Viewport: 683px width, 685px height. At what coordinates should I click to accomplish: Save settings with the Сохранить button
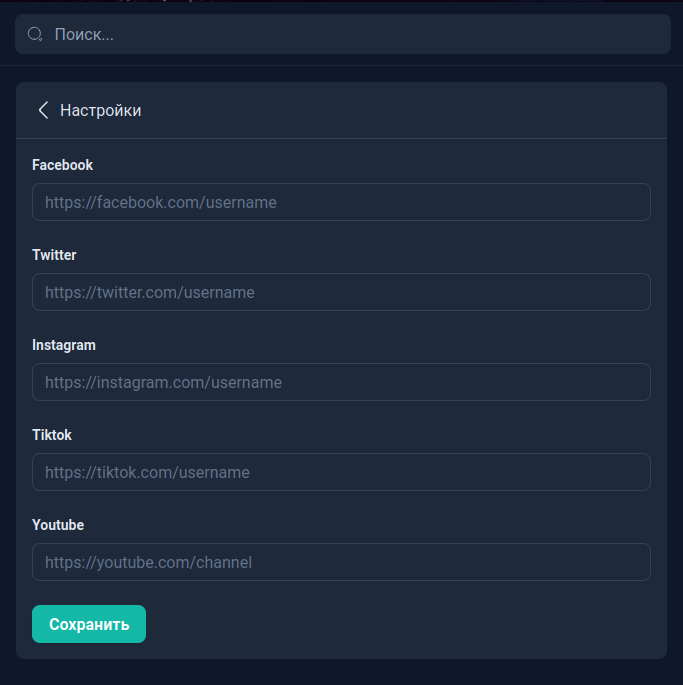(x=89, y=624)
